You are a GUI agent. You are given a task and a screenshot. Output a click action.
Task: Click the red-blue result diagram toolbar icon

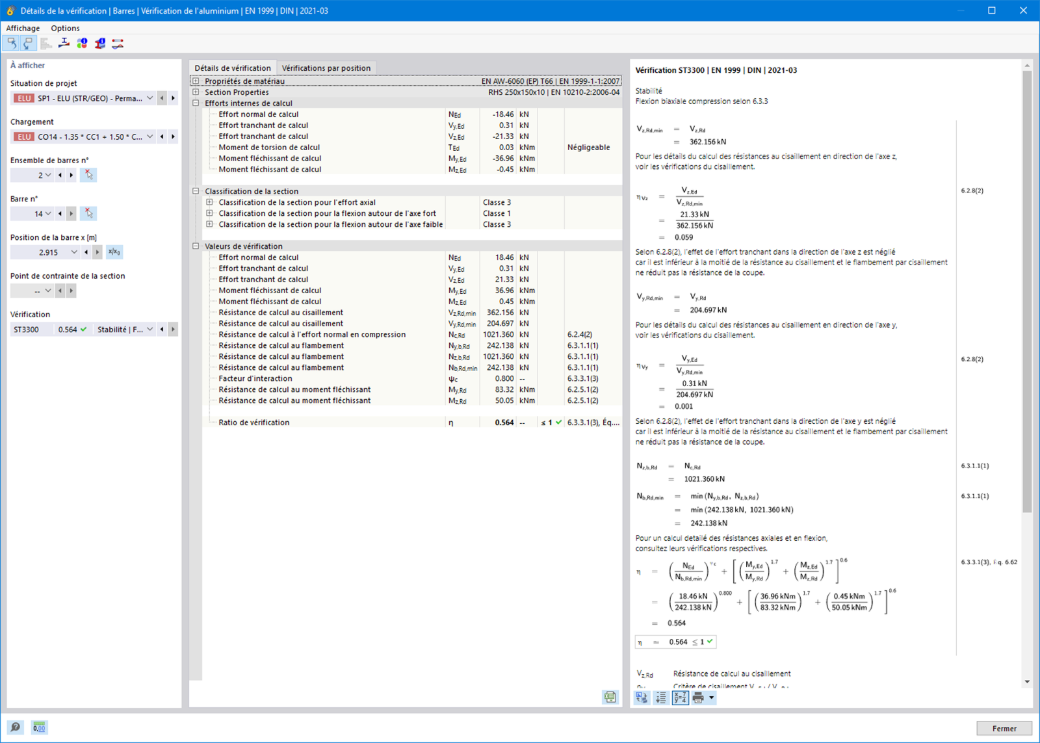click(x=118, y=44)
